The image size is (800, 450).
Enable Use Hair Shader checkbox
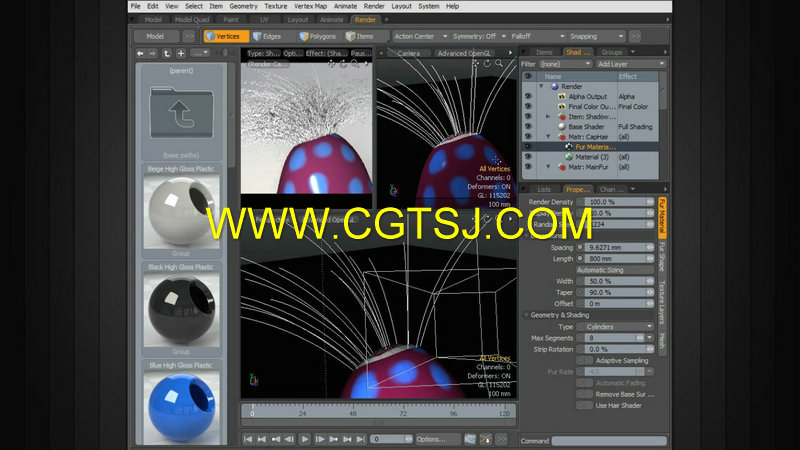pyautogui.click(x=584, y=405)
